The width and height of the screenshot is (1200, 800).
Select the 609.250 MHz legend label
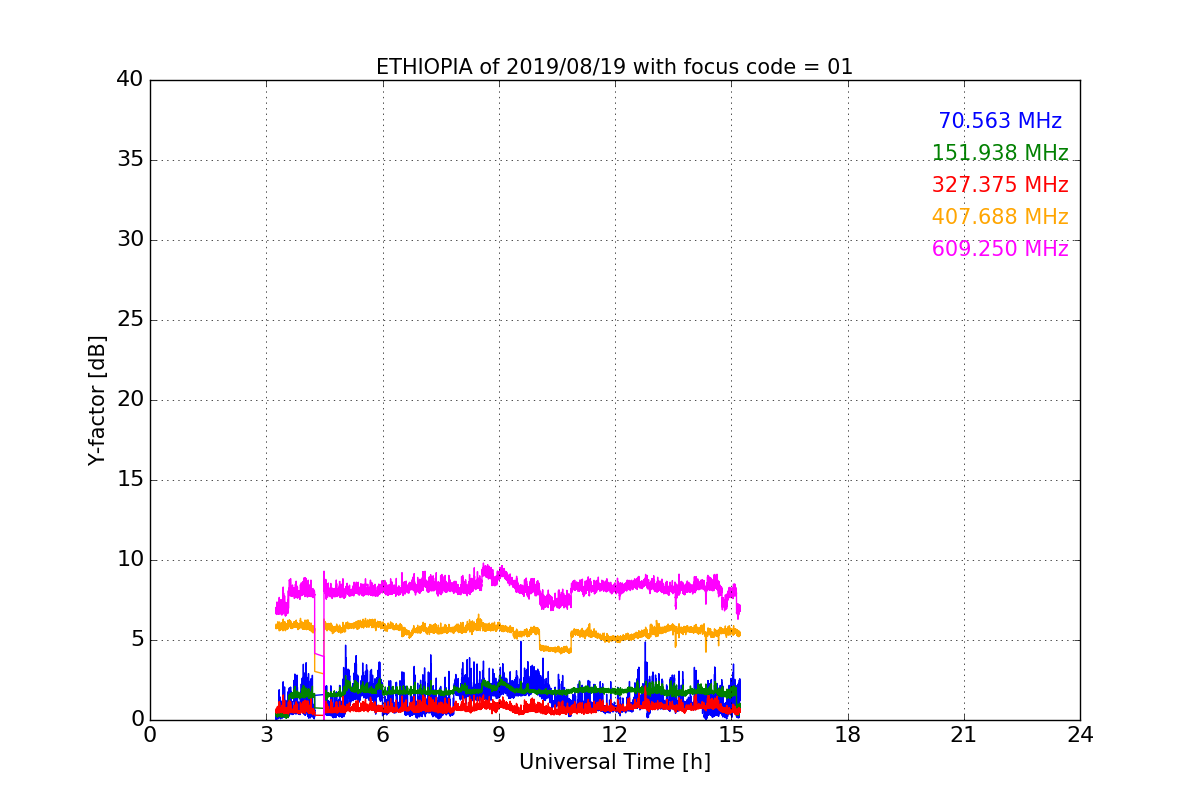coord(1000,249)
